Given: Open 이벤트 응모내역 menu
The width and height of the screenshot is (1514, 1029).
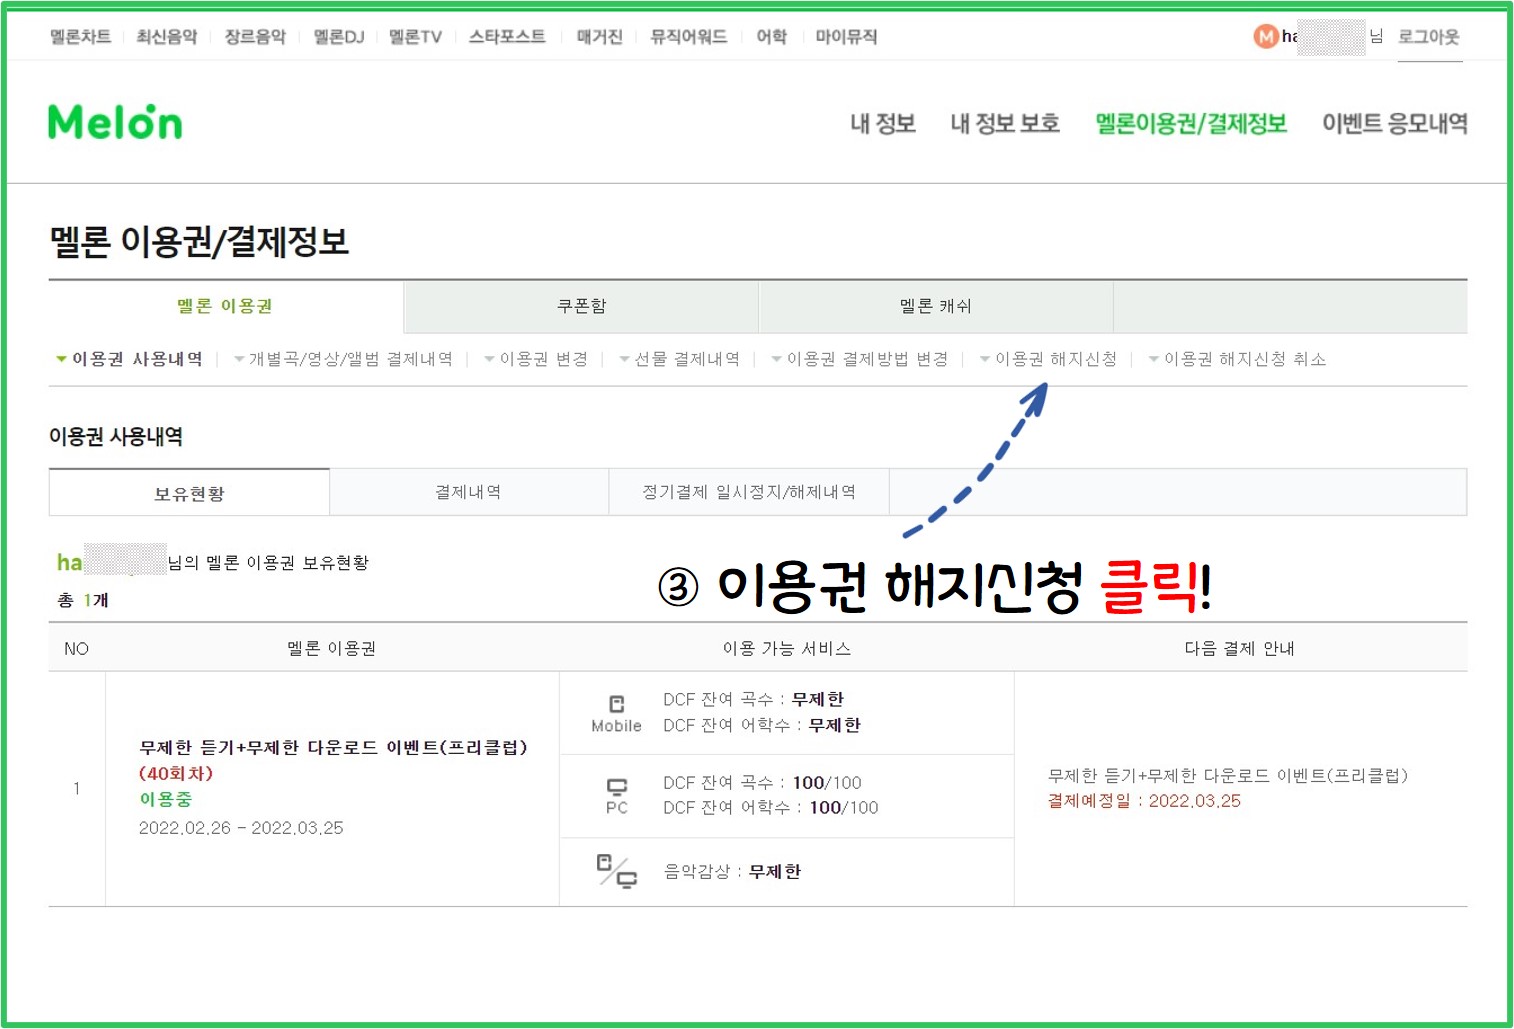Looking at the screenshot, I should pyautogui.click(x=1395, y=124).
